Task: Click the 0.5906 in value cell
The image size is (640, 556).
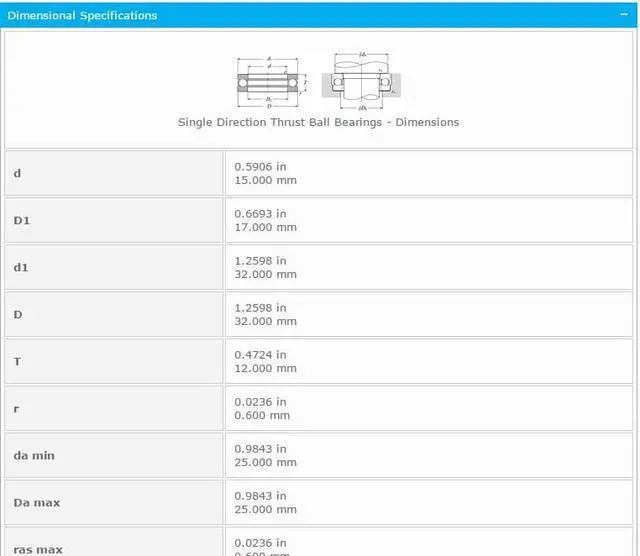Action: [x=260, y=167]
